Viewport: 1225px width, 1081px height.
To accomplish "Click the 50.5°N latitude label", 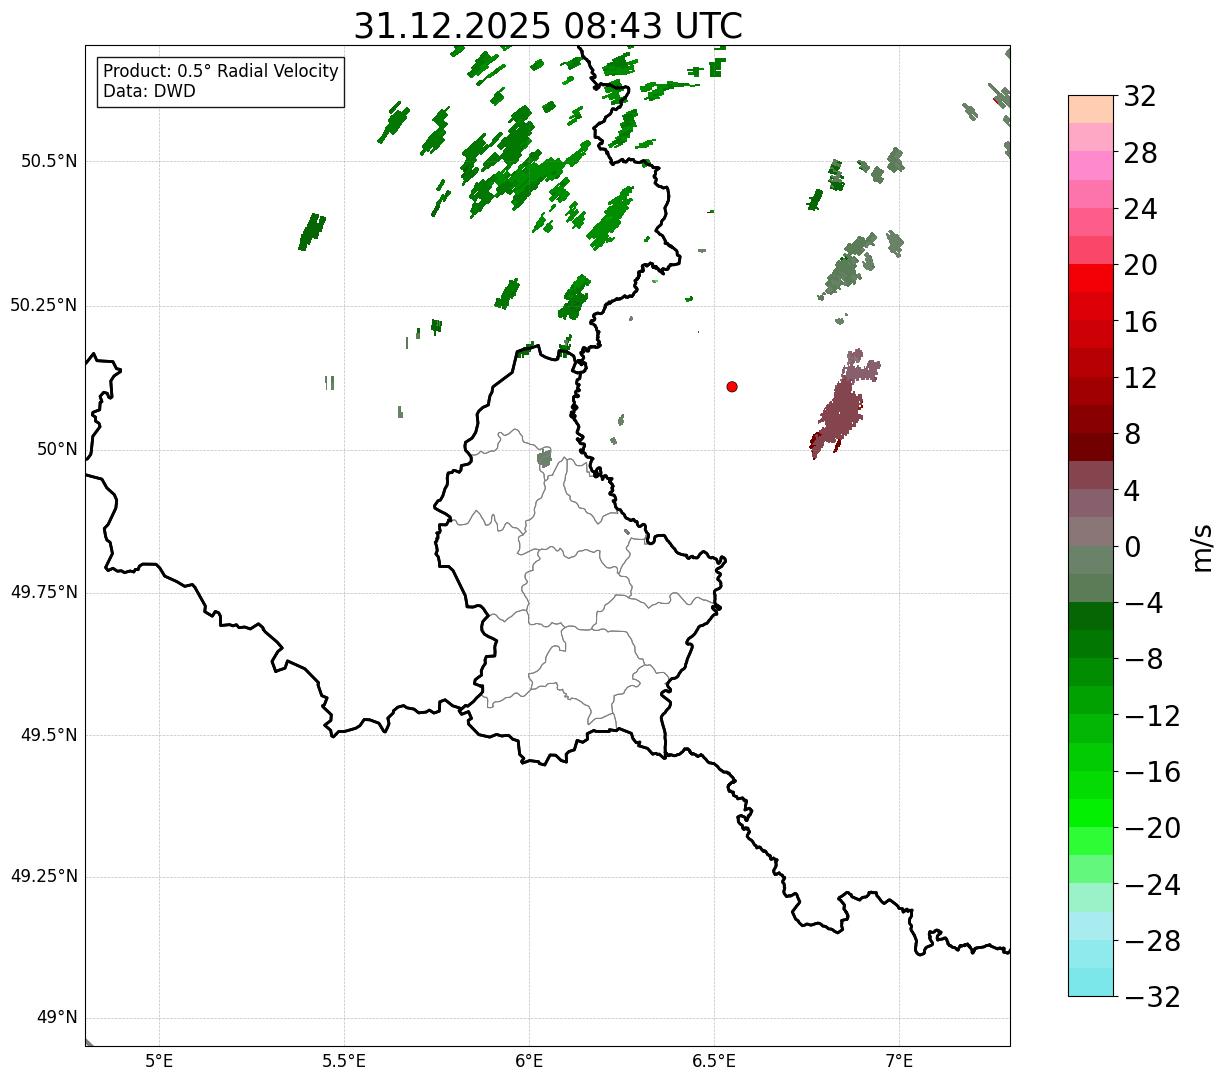I will tap(49, 161).
